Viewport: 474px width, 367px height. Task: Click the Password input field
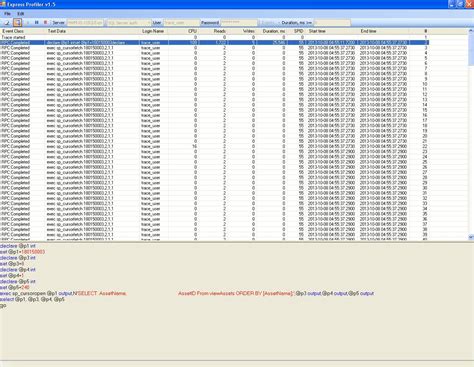pyautogui.click(x=239, y=23)
